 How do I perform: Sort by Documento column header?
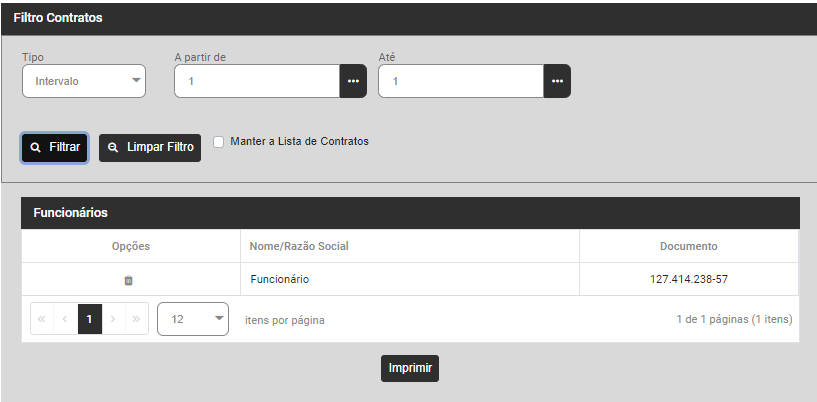pyautogui.click(x=688, y=246)
